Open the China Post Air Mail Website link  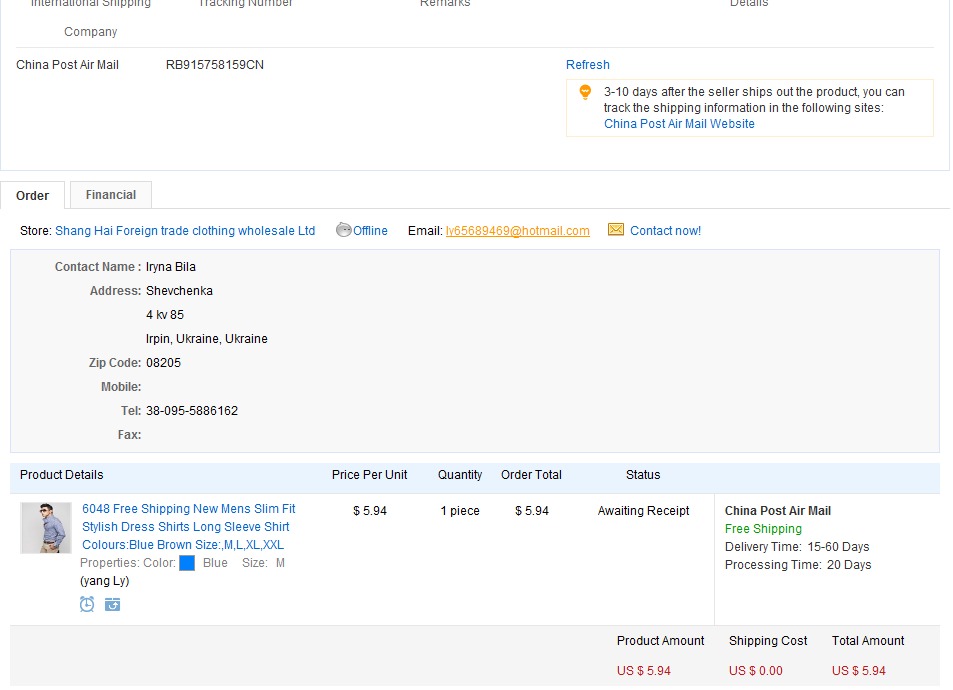pyautogui.click(x=679, y=124)
